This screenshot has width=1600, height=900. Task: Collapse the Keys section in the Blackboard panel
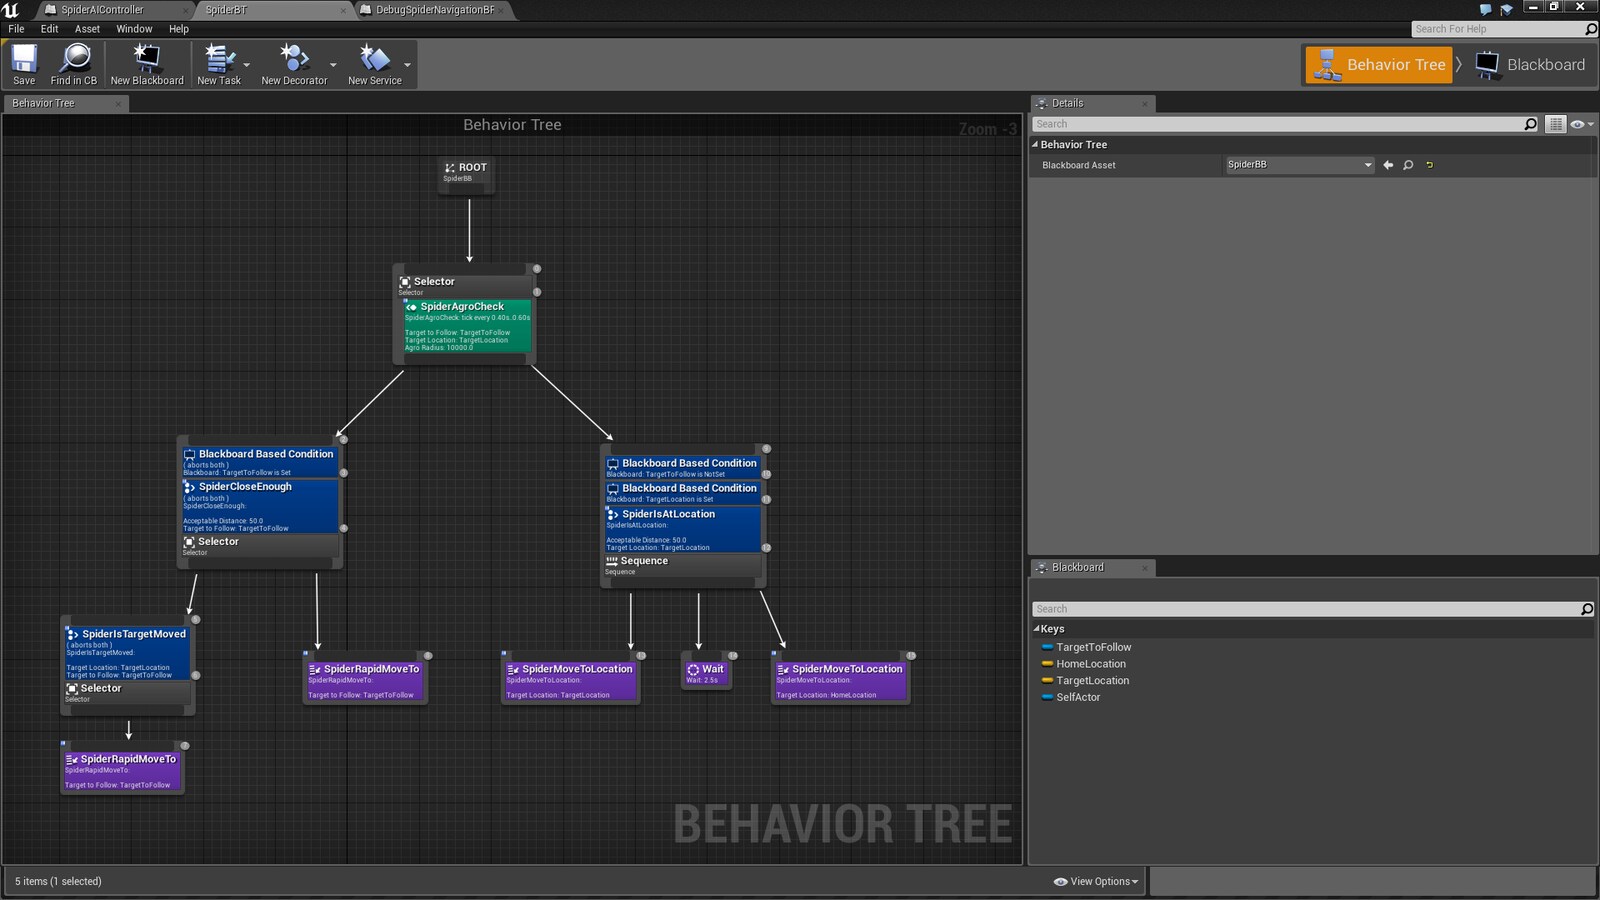(x=1039, y=628)
